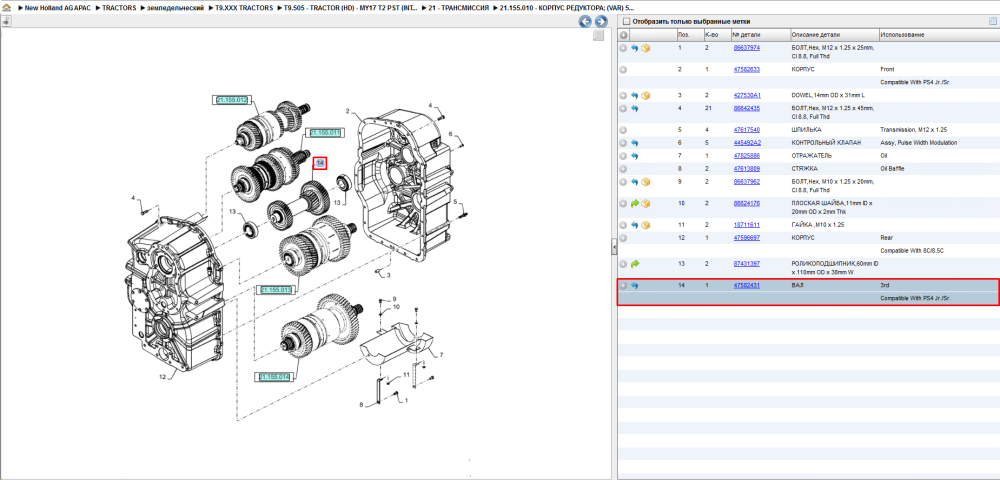
Task: Click blue arrow icon for part 86637974
Action: pyautogui.click(x=635, y=48)
